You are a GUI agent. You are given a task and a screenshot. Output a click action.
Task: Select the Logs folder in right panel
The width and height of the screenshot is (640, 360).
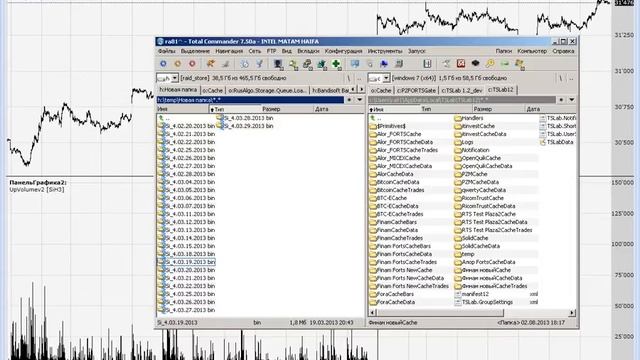[x=464, y=142]
